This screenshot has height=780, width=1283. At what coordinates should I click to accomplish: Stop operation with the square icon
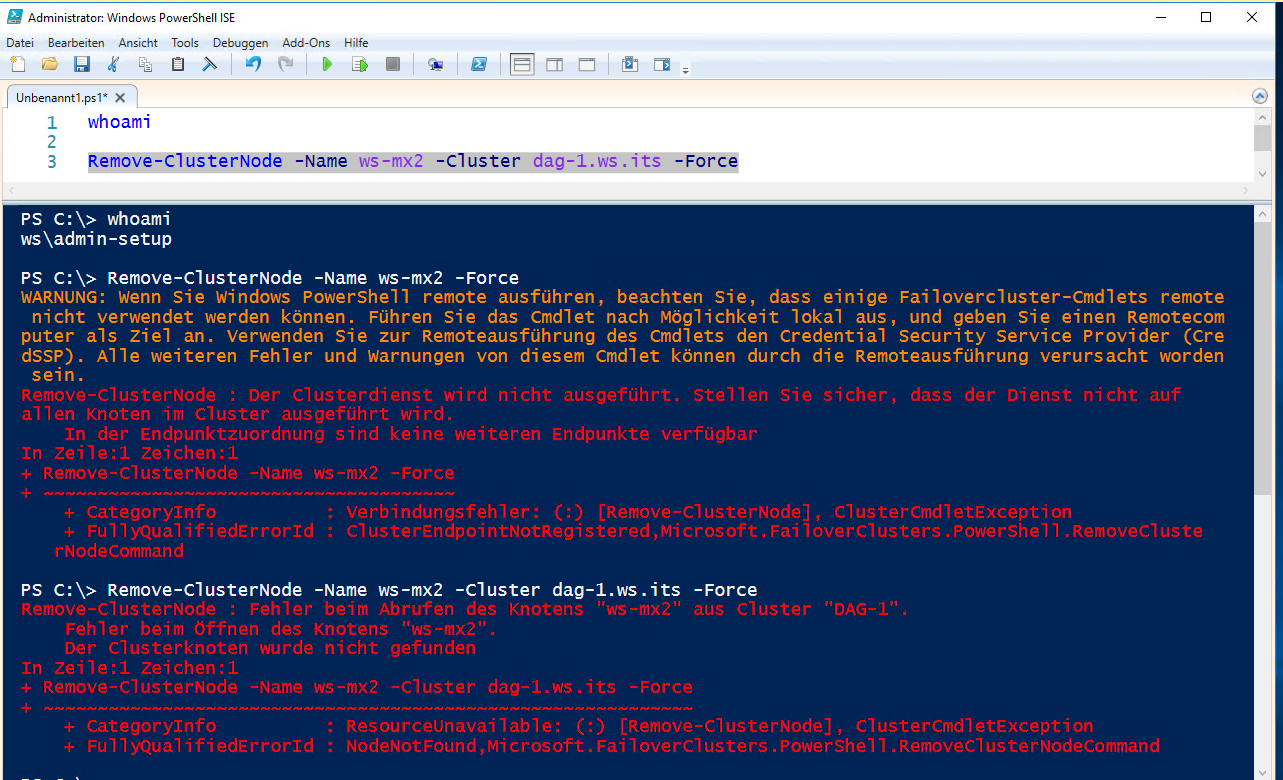pos(393,64)
